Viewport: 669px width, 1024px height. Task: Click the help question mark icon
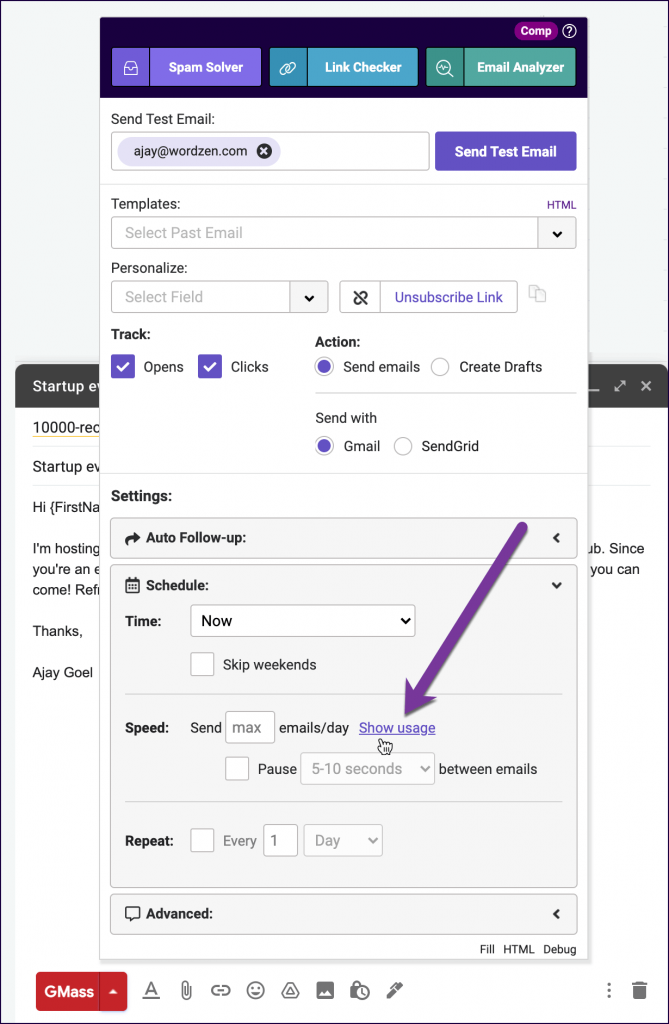(570, 31)
